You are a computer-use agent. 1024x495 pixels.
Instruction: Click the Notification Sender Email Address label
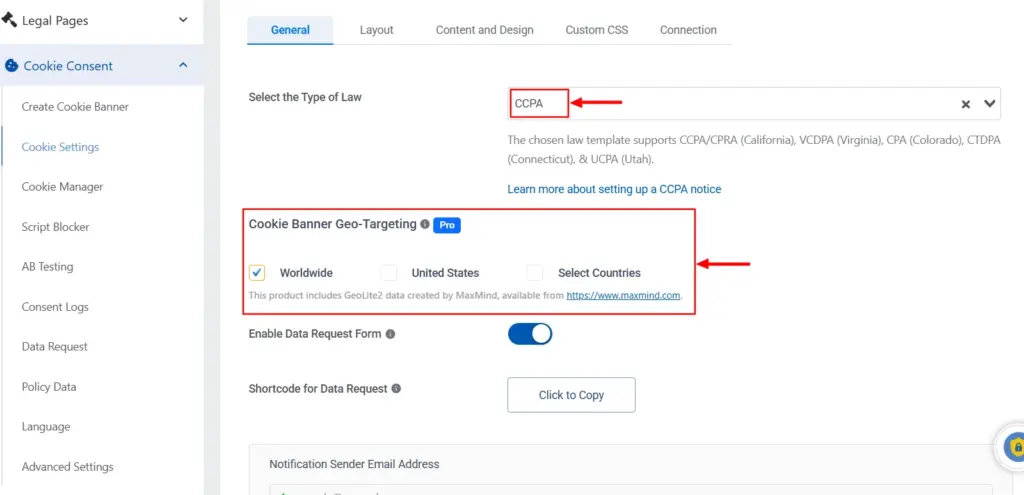(x=354, y=464)
